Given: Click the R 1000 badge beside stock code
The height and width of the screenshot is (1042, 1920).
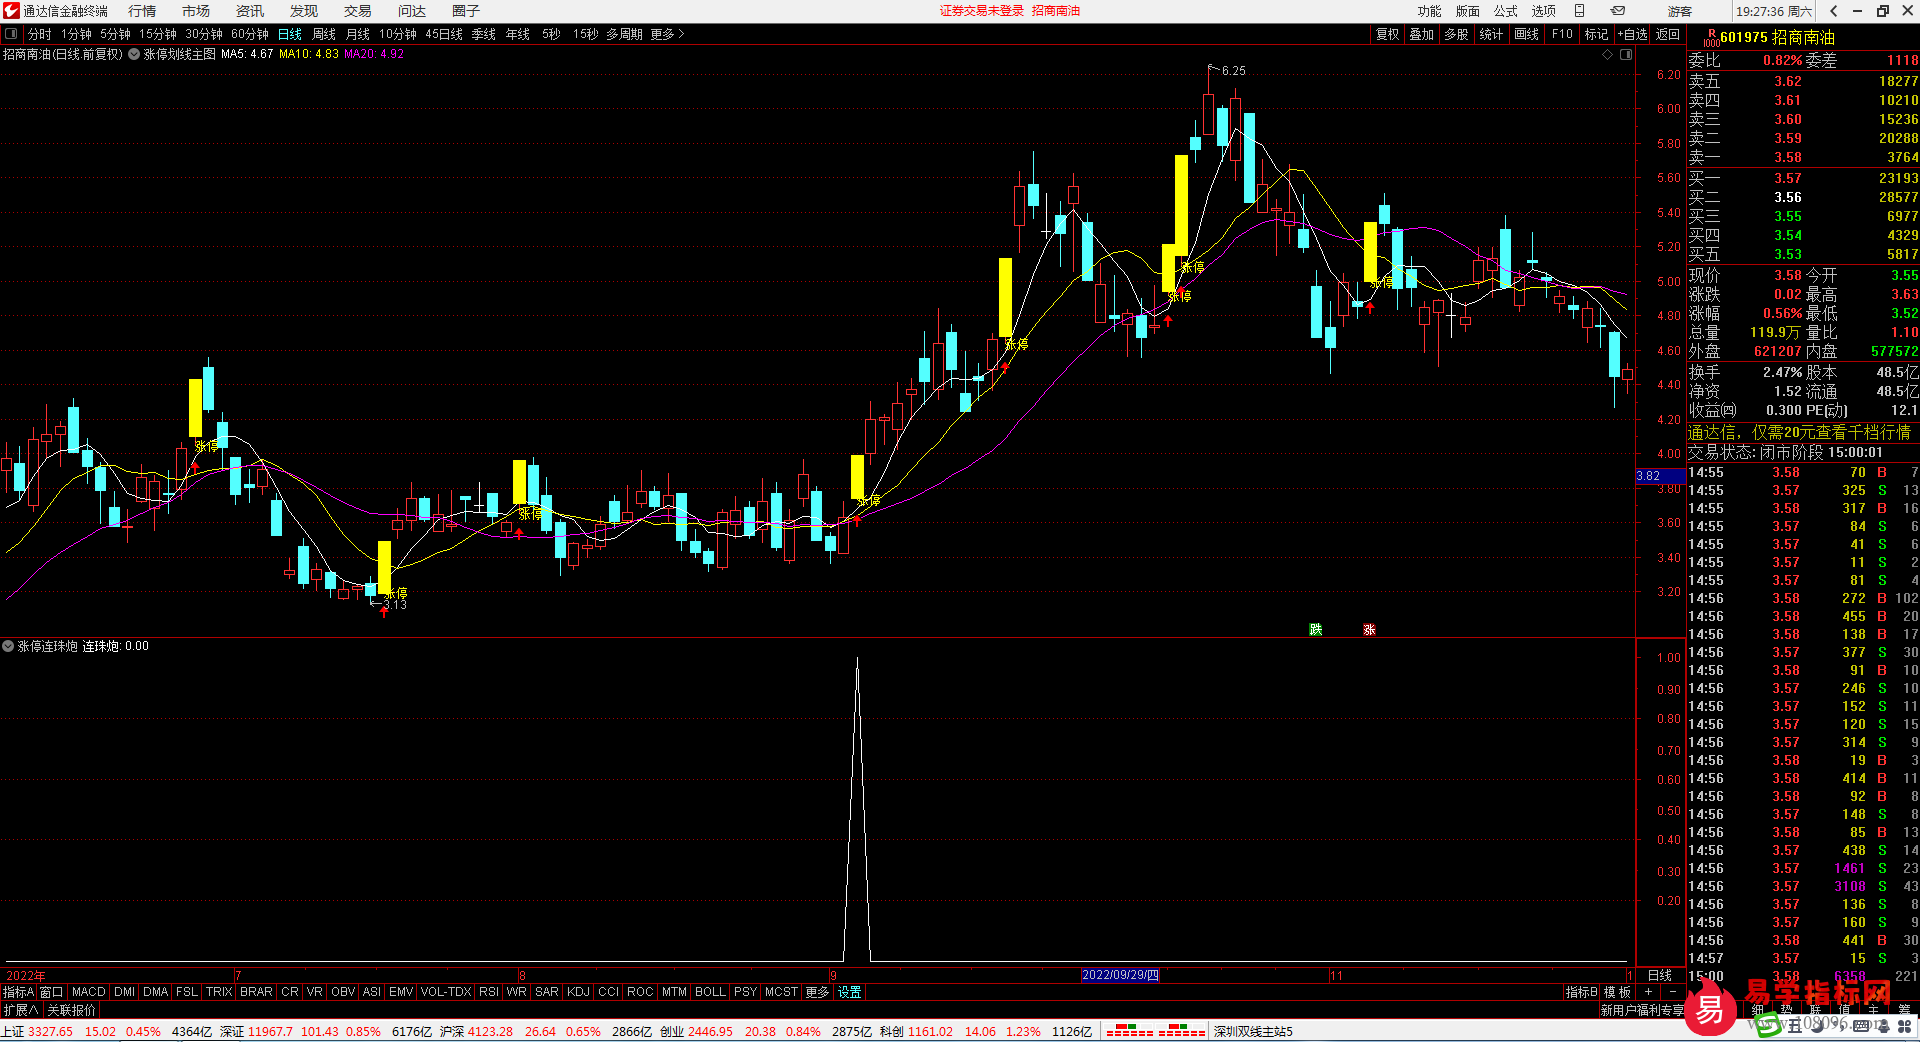Looking at the screenshot, I should pos(1710,38).
